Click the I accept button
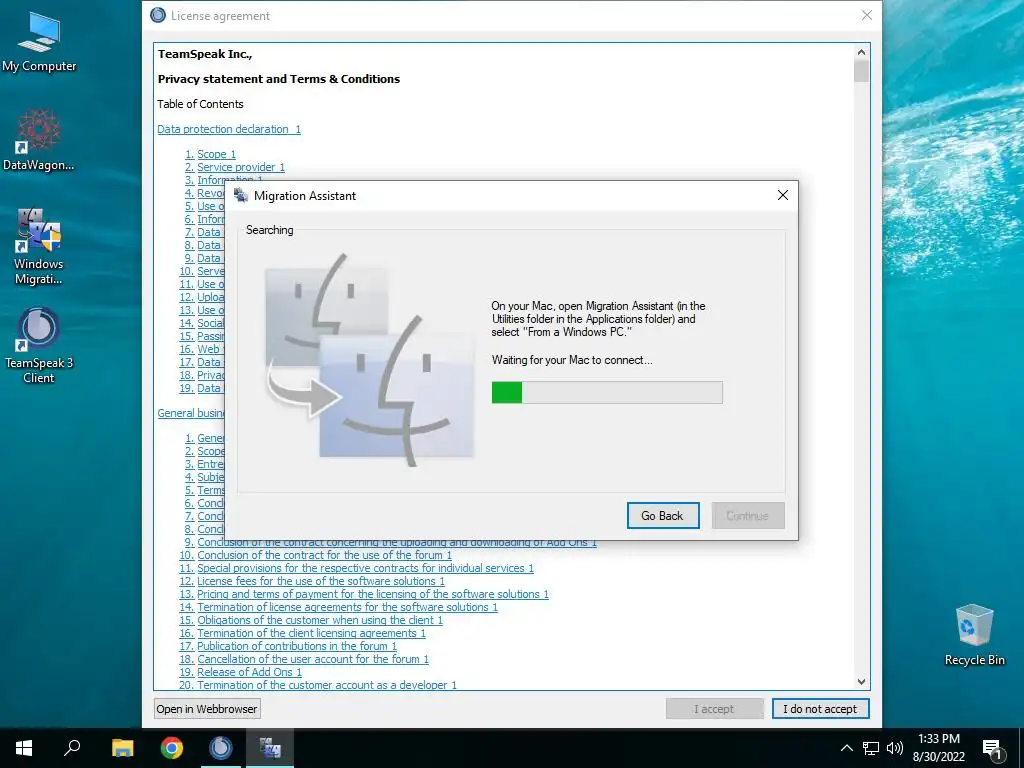 (x=714, y=709)
